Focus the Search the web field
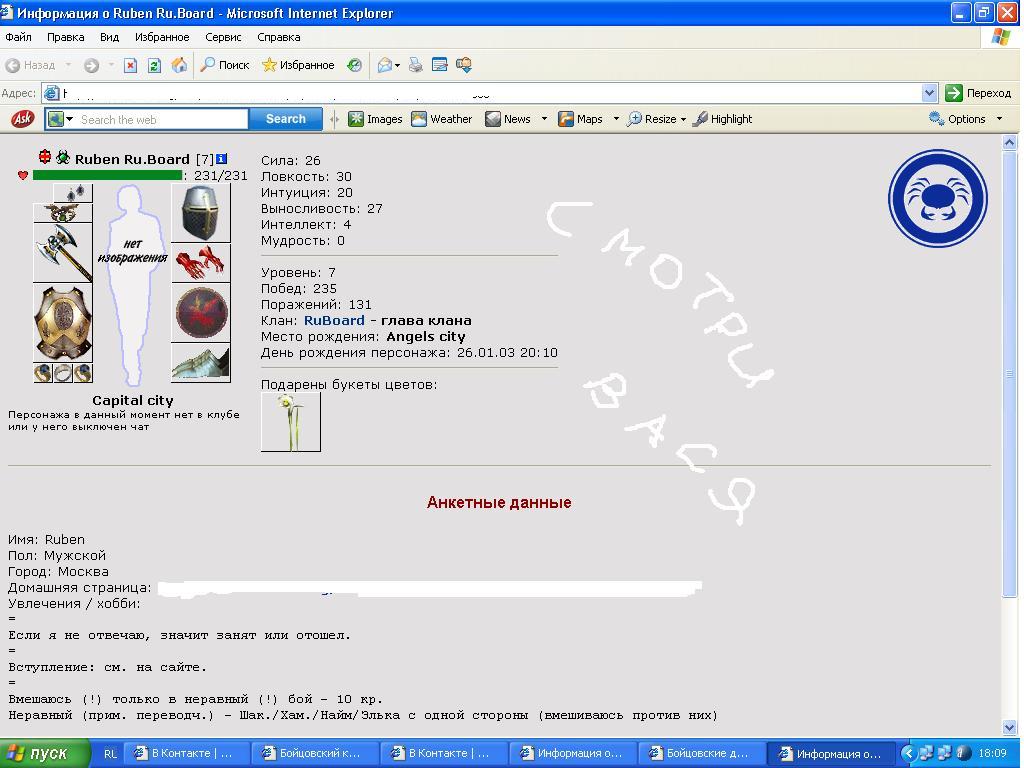 [x=162, y=120]
